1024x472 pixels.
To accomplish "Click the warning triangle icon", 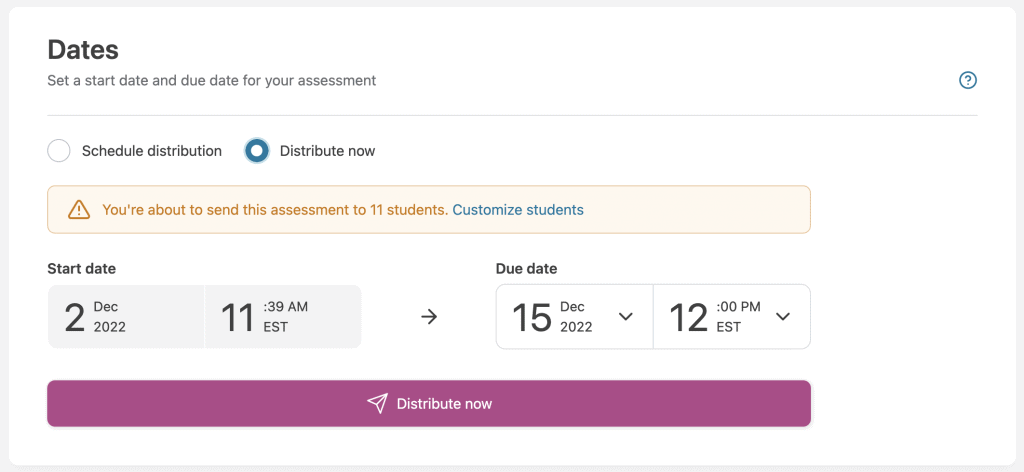I will pos(79,210).
